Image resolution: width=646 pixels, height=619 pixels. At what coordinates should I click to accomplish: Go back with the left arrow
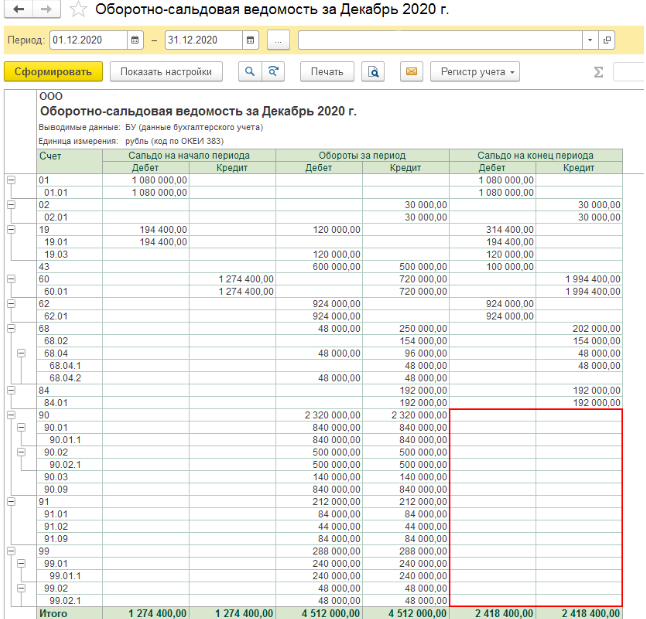(19, 9)
